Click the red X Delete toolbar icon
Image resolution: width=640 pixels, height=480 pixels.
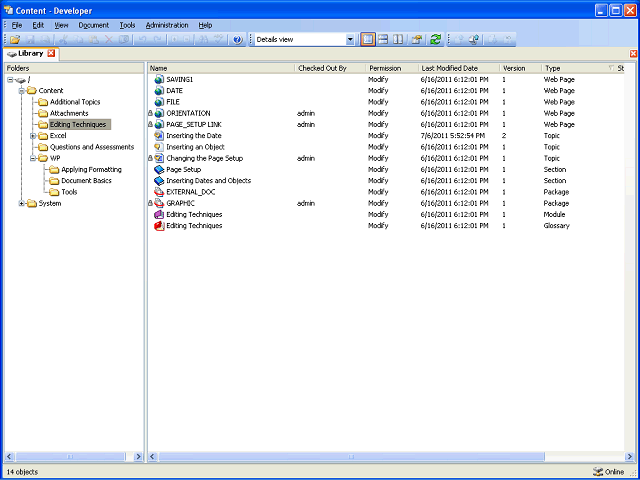pos(109,40)
